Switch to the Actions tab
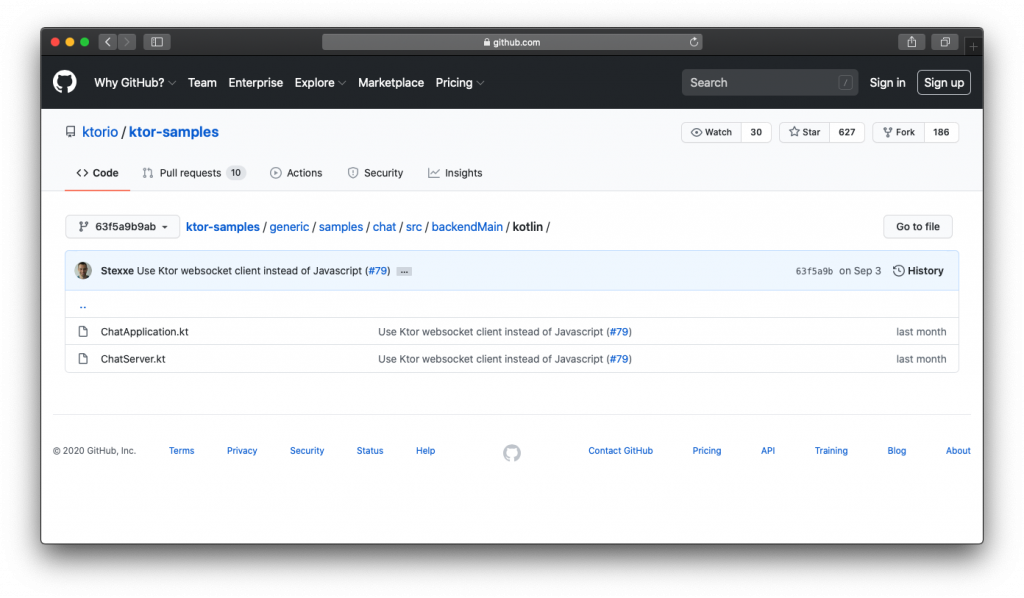The height and width of the screenshot is (598, 1024). pyautogui.click(x=296, y=173)
